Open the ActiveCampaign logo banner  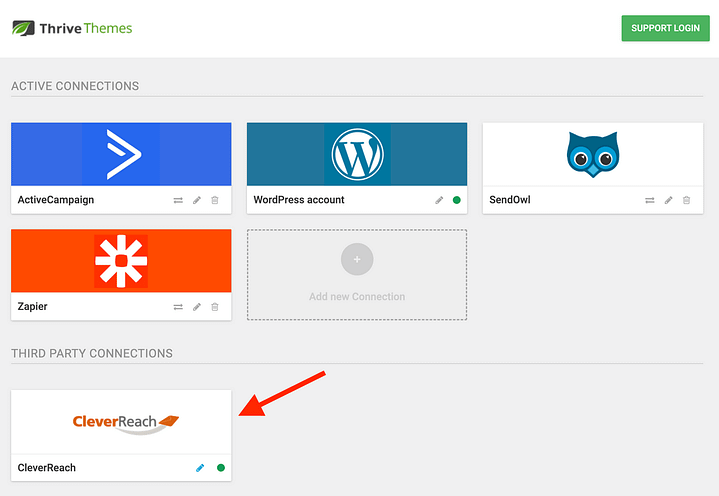121,154
